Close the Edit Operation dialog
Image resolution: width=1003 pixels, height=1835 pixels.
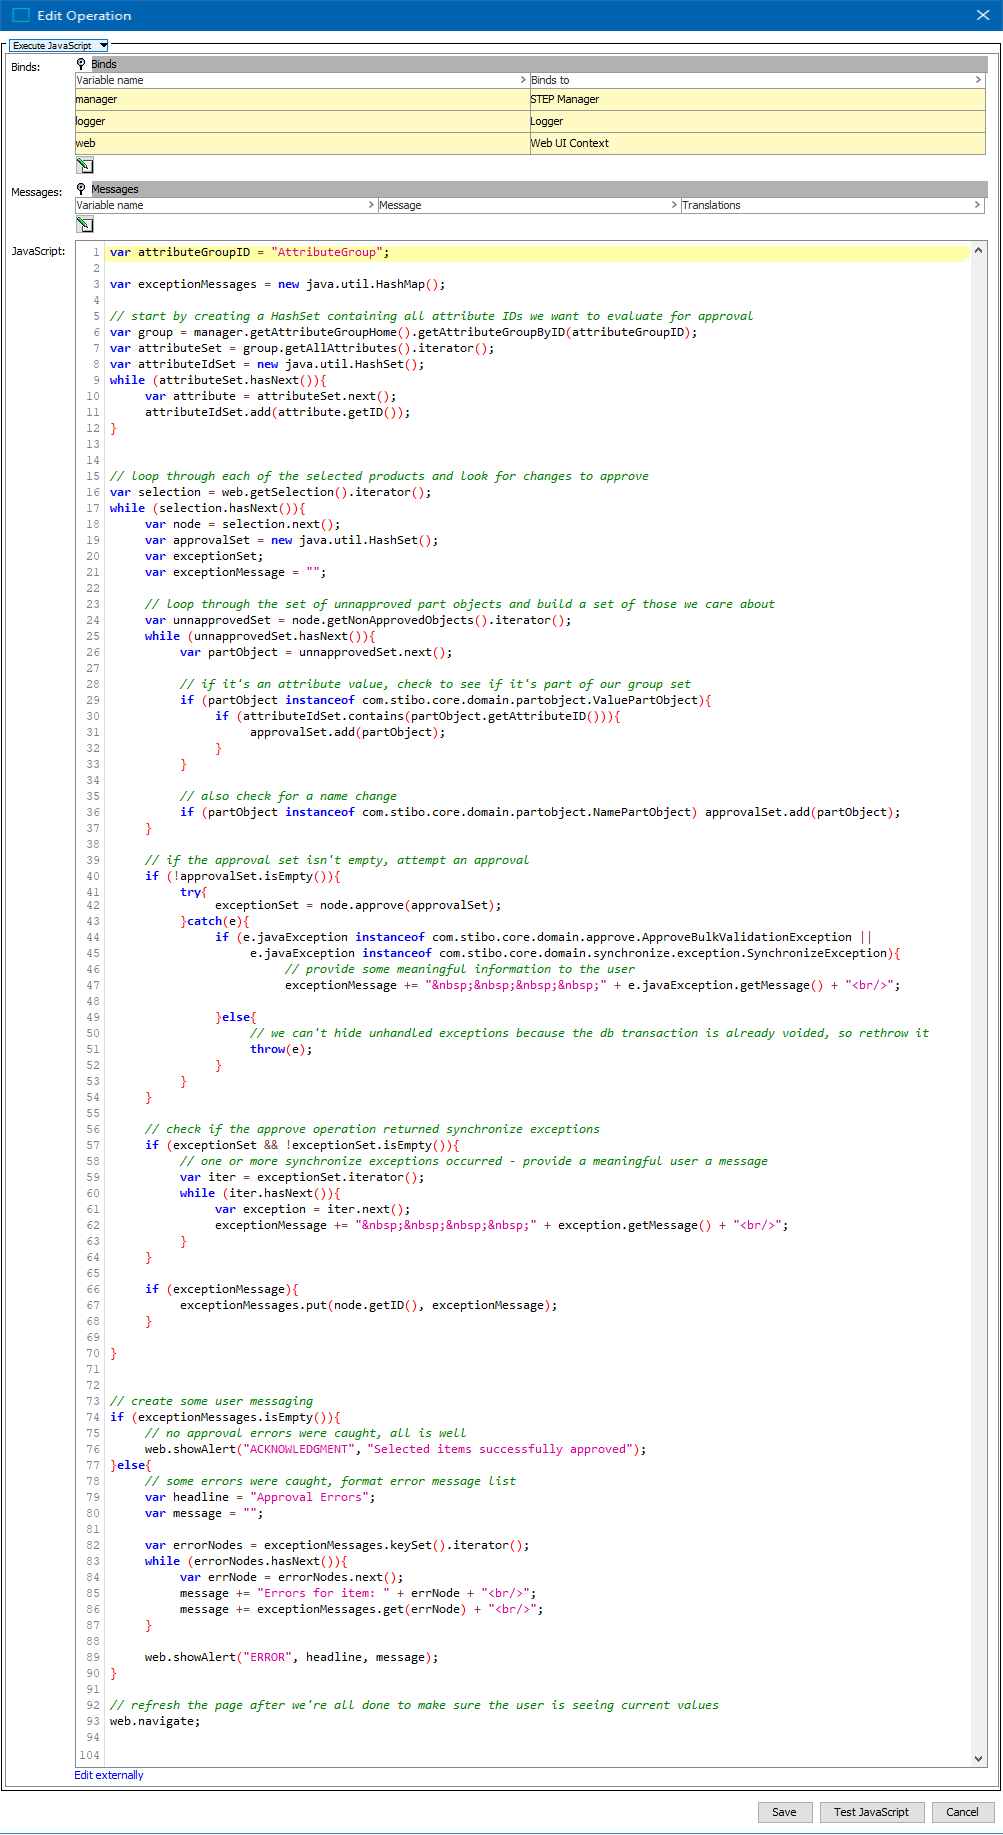[983, 15]
